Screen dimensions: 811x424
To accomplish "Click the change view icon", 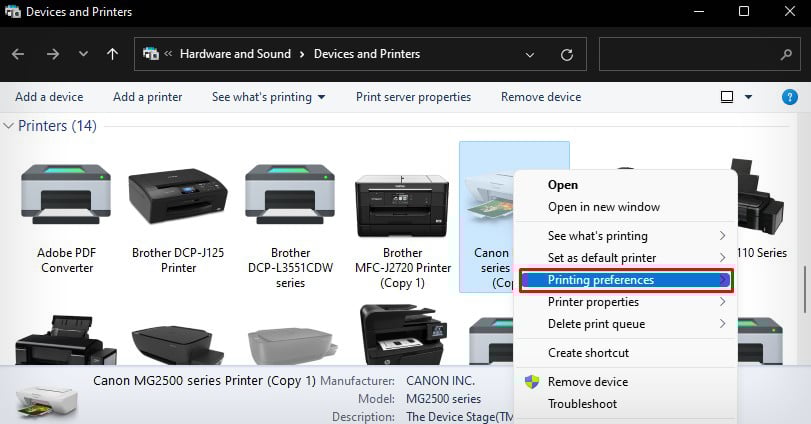I will coord(727,97).
